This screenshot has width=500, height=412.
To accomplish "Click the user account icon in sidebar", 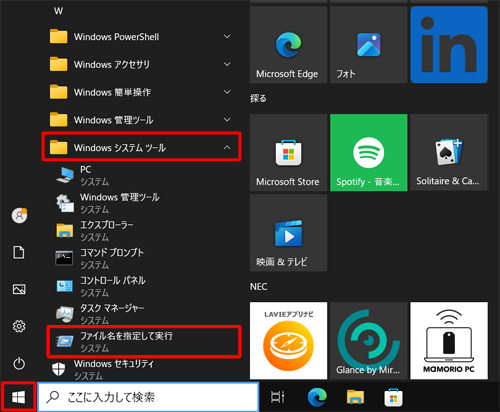I will point(19,215).
